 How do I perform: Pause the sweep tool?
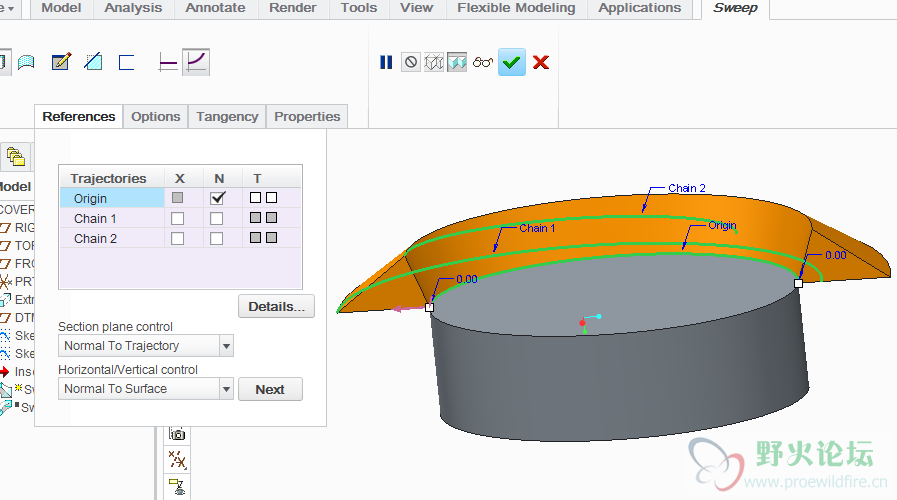point(386,62)
